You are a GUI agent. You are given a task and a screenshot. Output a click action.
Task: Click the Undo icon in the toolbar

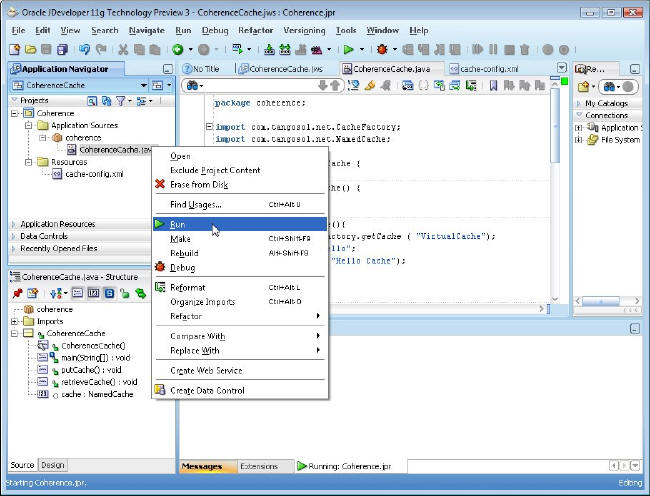click(84, 49)
